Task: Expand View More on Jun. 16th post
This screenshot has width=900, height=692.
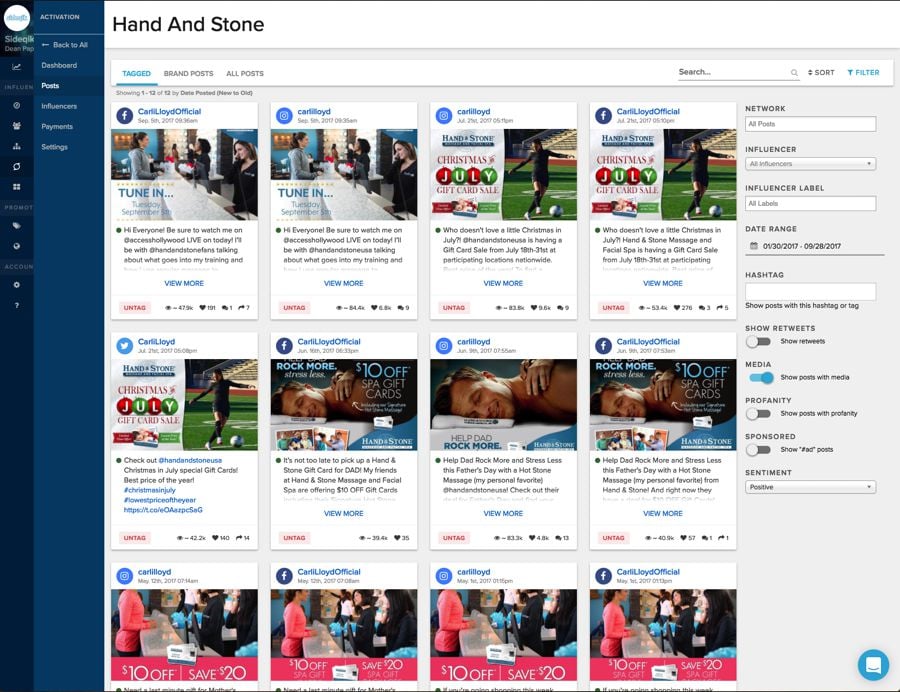Action: pyautogui.click(x=344, y=514)
